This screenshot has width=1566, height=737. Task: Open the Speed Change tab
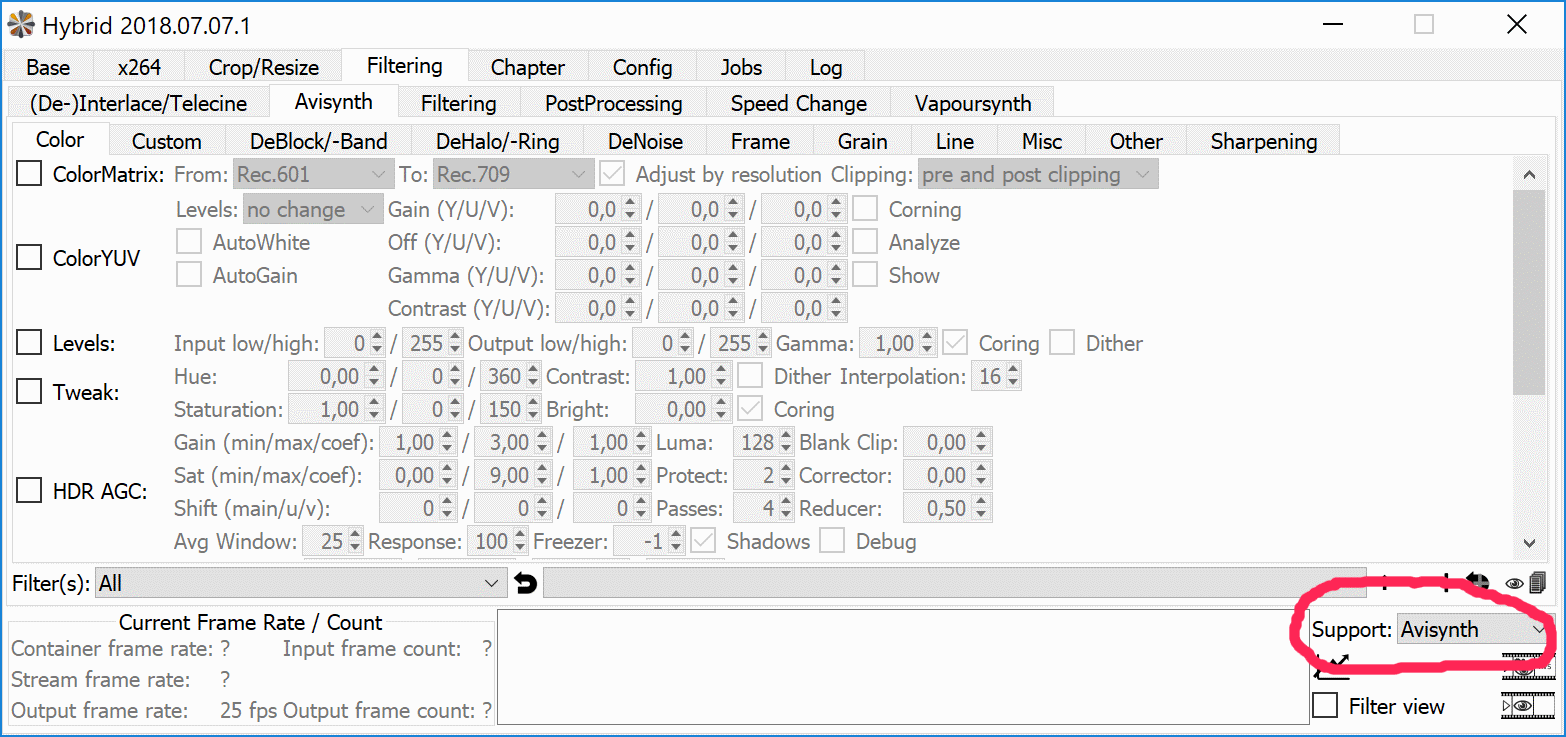click(x=799, y=103)
